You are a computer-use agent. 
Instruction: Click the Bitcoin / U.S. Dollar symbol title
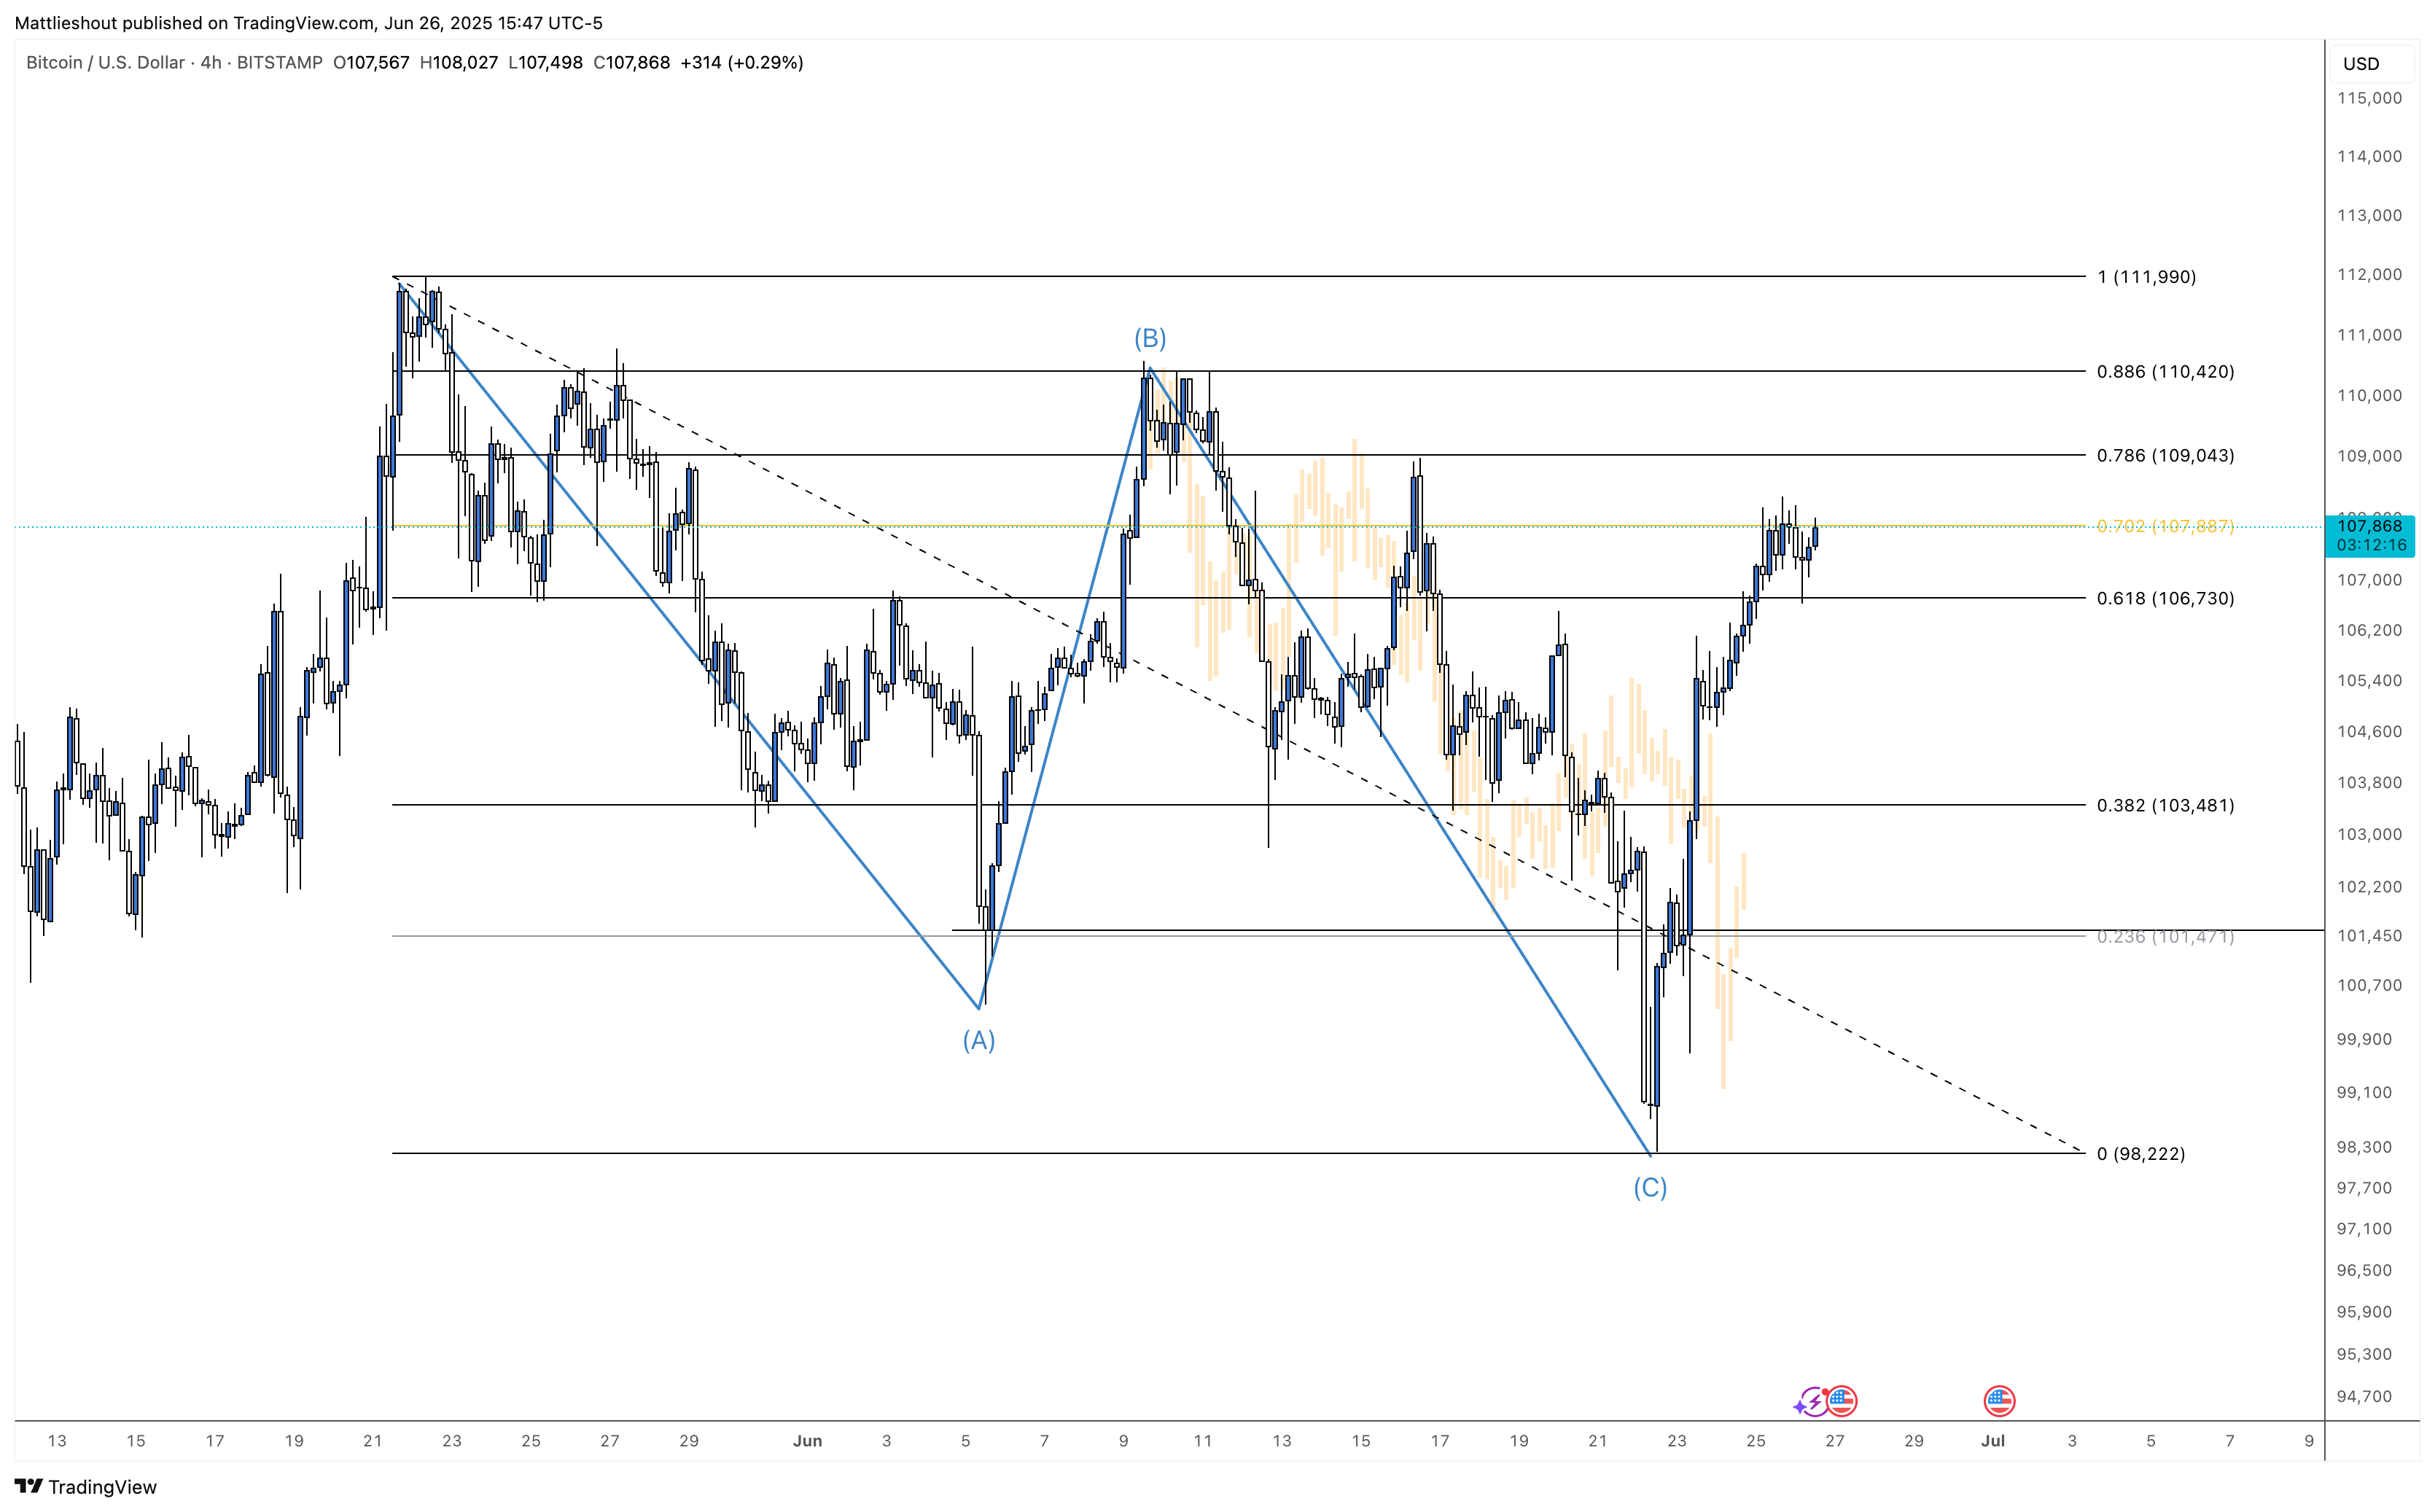(105, 63)
